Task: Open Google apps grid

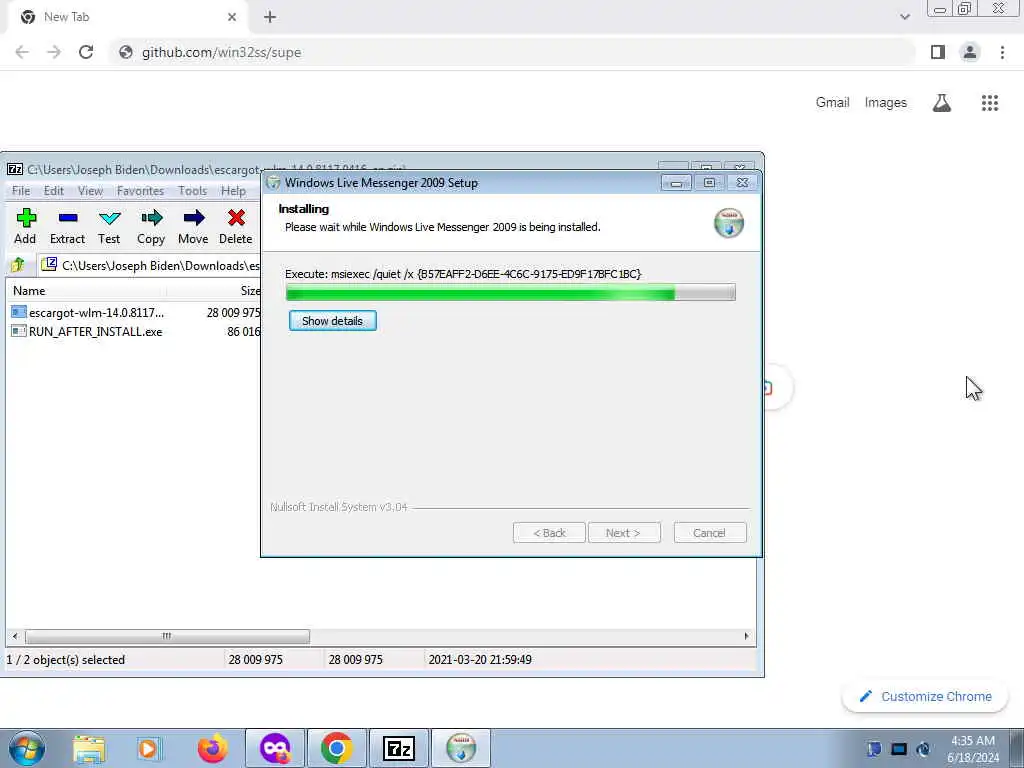Action: (x=990, y=103)
